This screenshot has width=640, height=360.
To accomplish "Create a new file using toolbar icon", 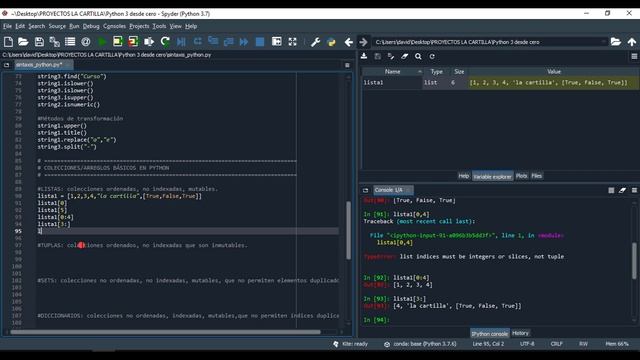I will pyautogui.click(x=8, y=42).
